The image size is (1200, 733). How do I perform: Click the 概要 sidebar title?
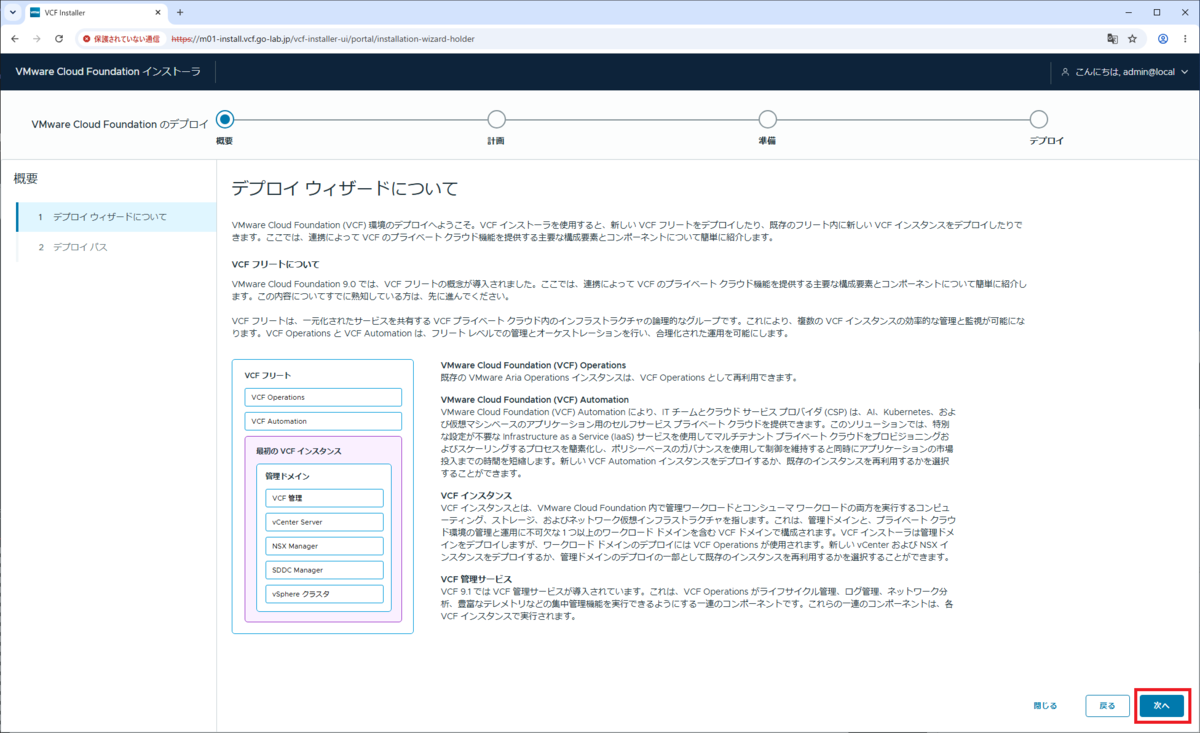coord(26,178)
